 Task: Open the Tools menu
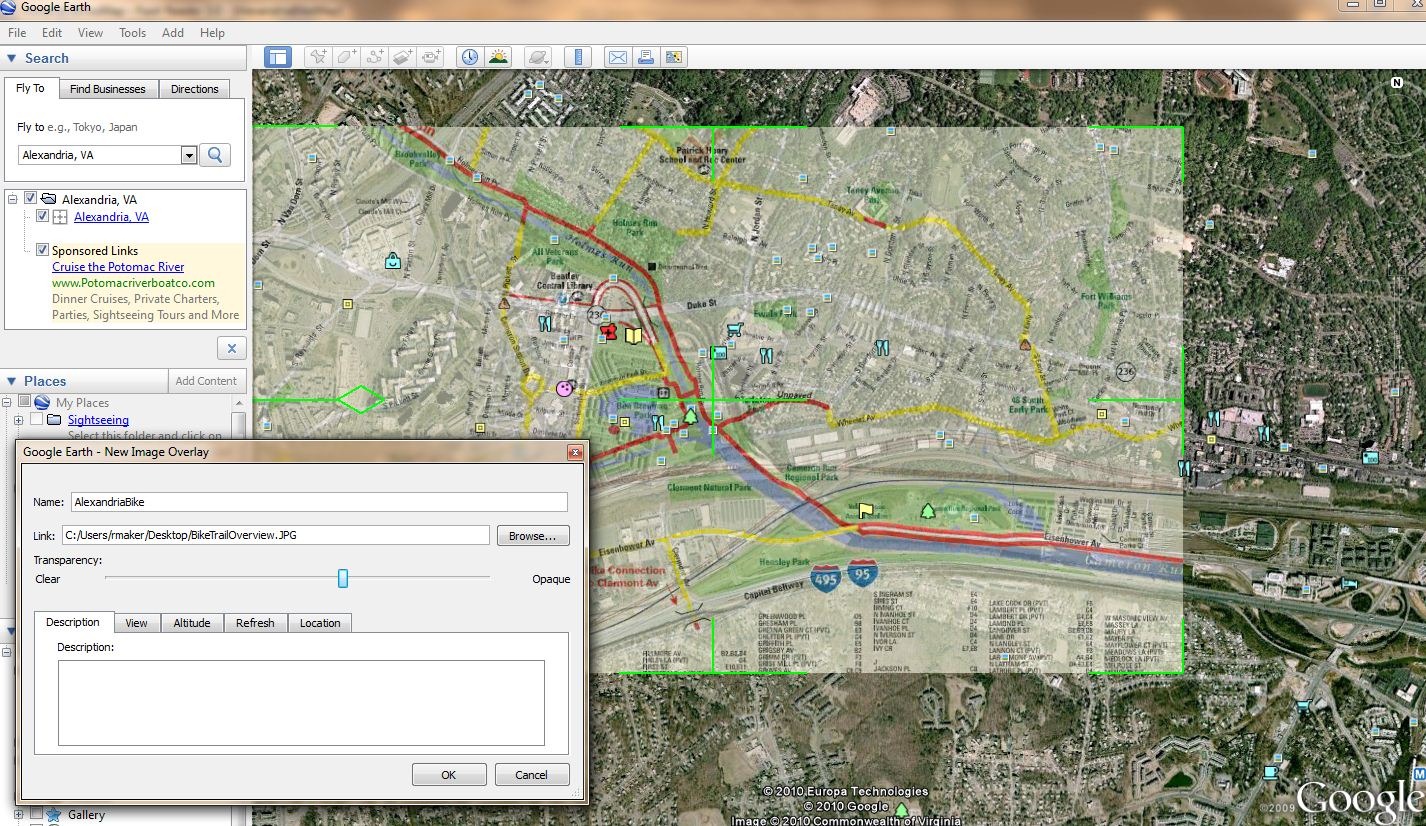pyautogui.click(x=132, y=33)
